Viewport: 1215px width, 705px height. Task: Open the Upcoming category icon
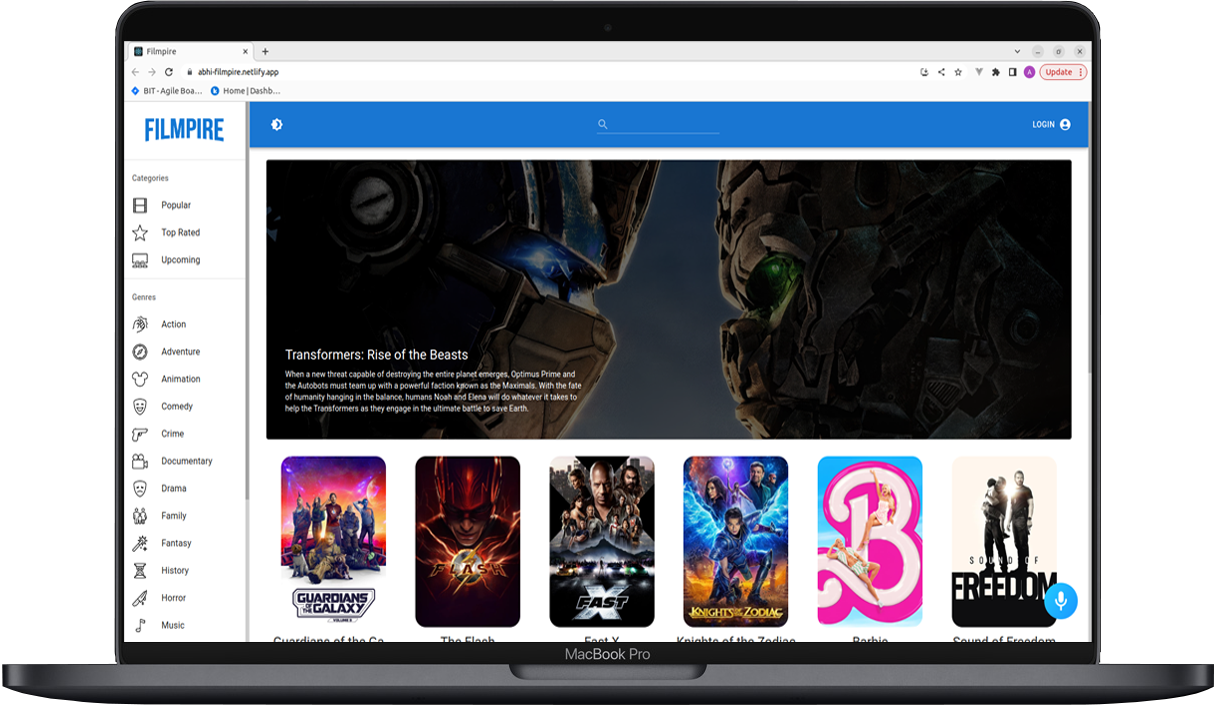tap(140, 260)
